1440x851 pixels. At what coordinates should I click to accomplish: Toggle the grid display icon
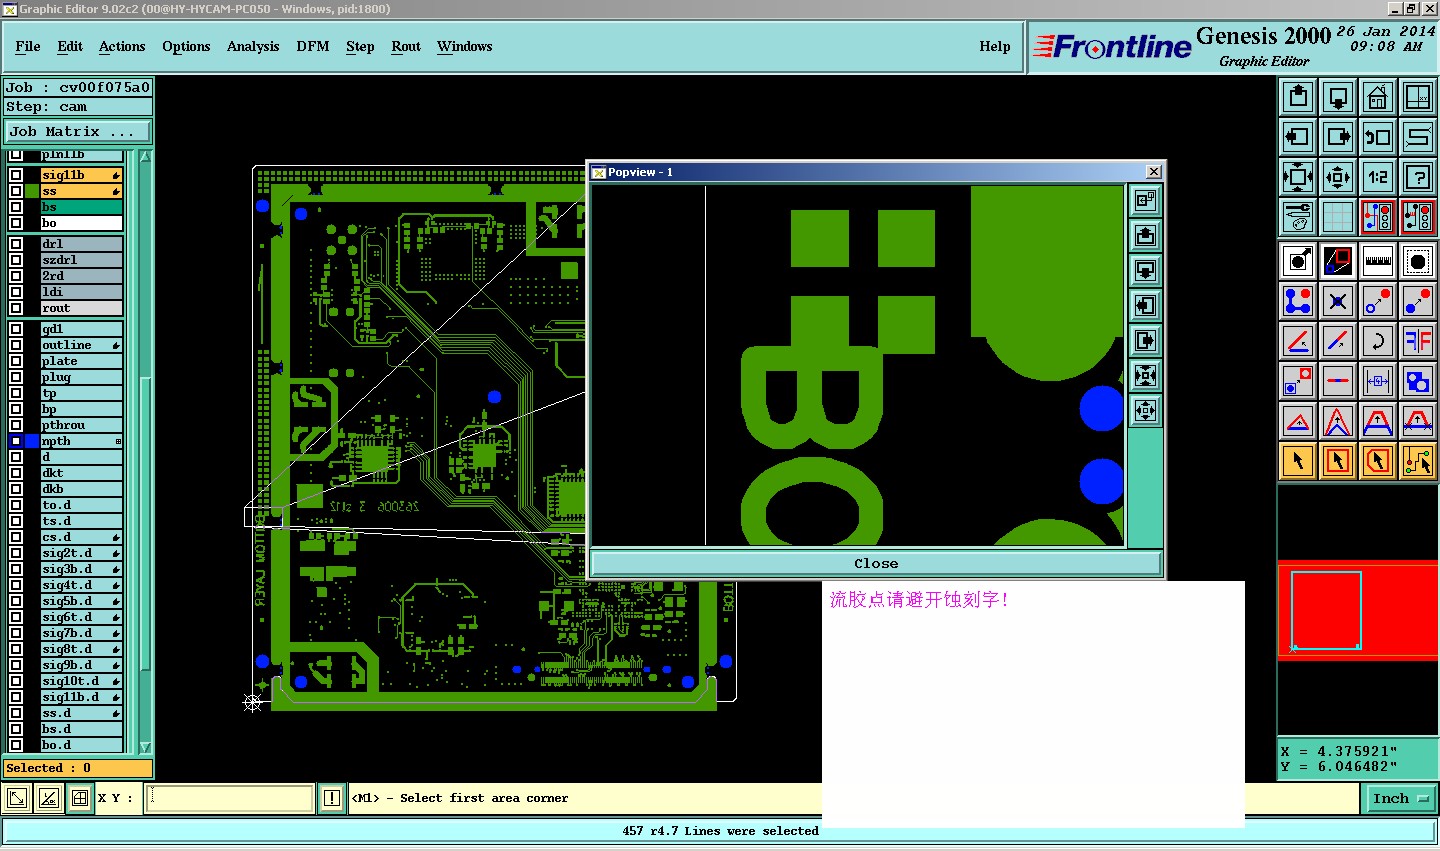point(1338,217)
